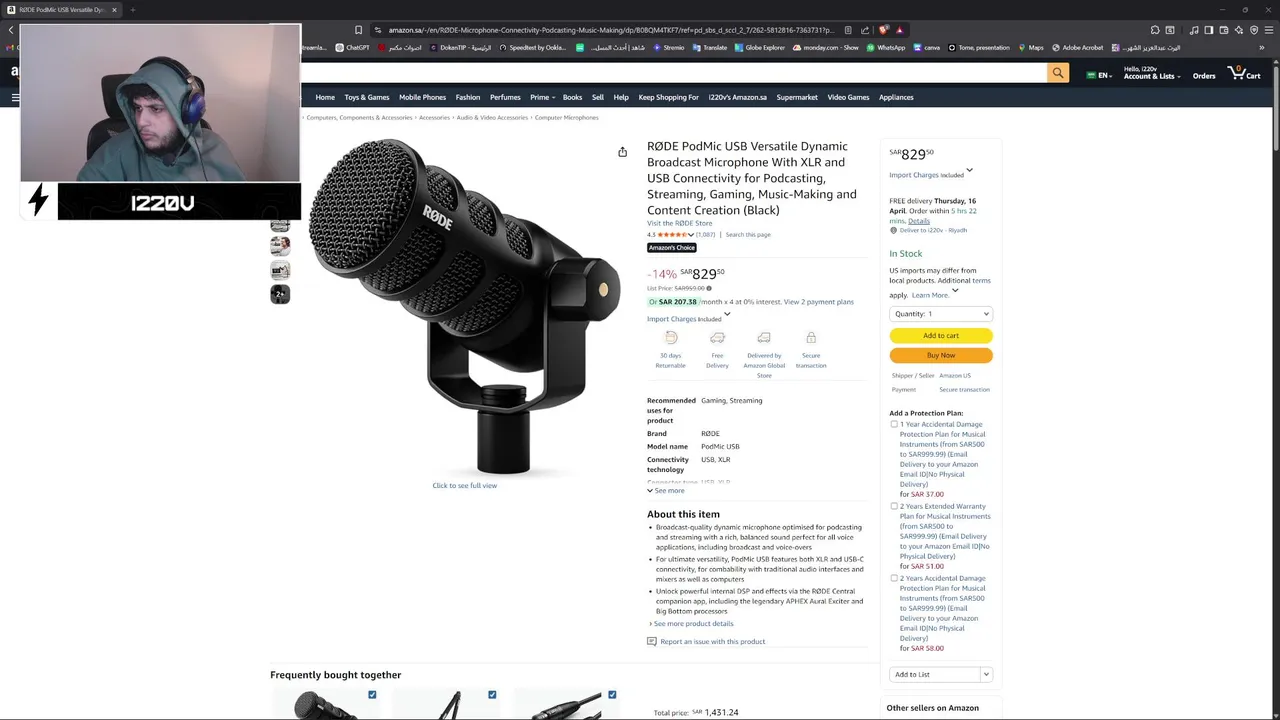
Task: Check the 2 Years Accidental Damage Protection Plan
Action: point(894,578)
